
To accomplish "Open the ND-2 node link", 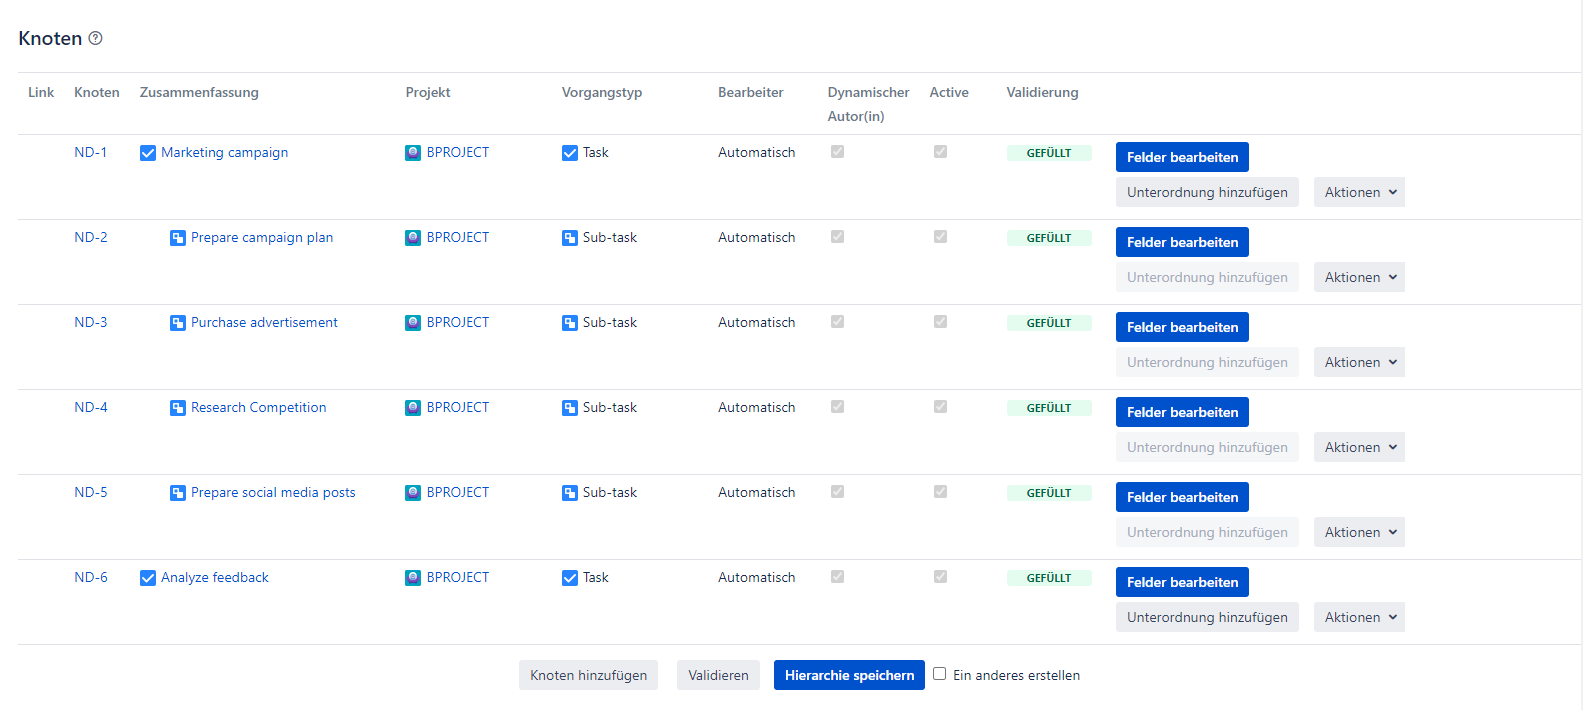I will tap(91, 237).
